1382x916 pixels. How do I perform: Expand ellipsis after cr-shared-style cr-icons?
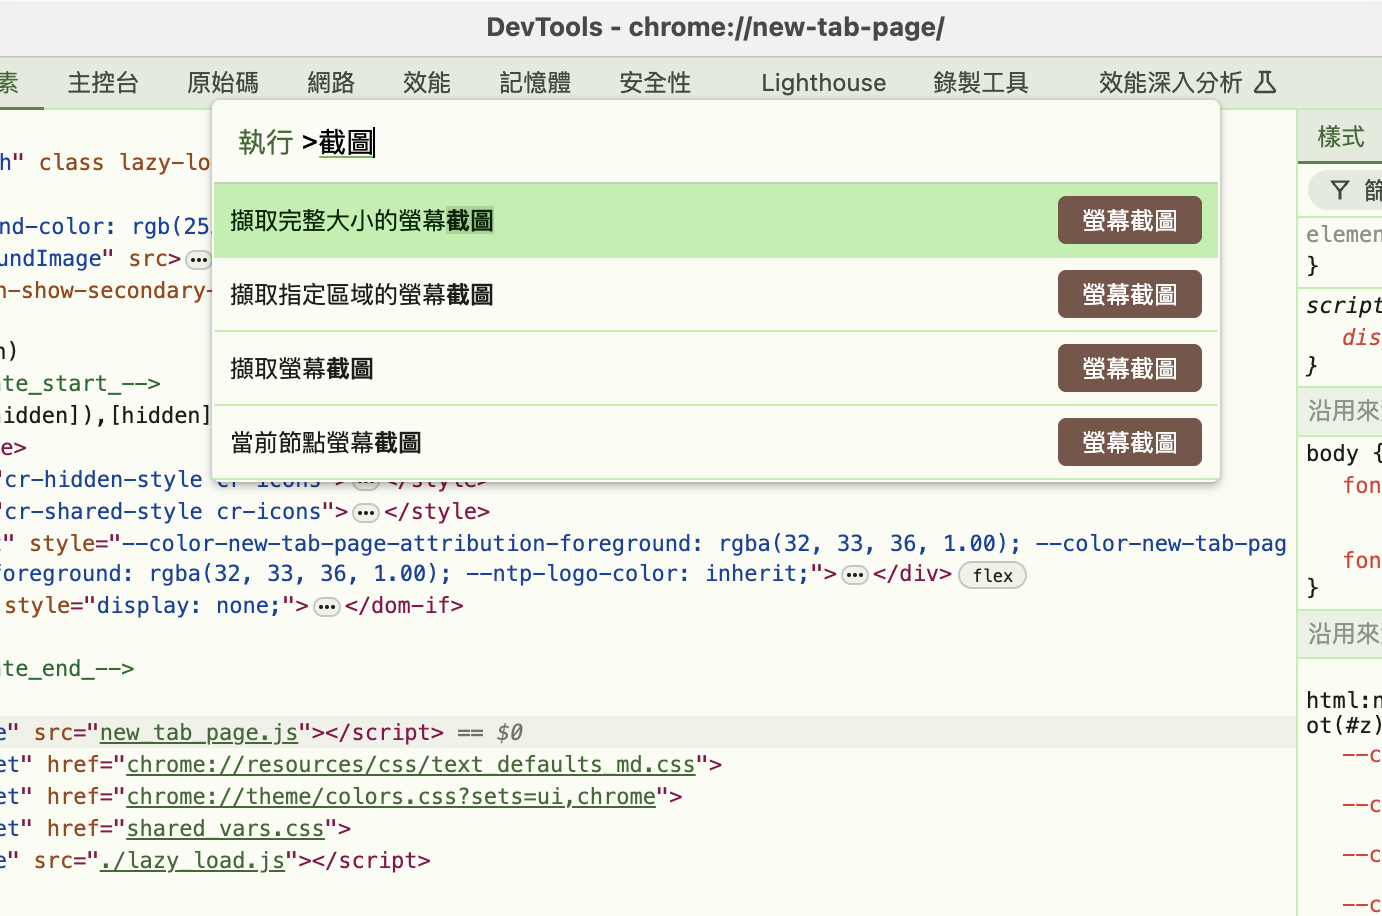click(x=366, y=513)
